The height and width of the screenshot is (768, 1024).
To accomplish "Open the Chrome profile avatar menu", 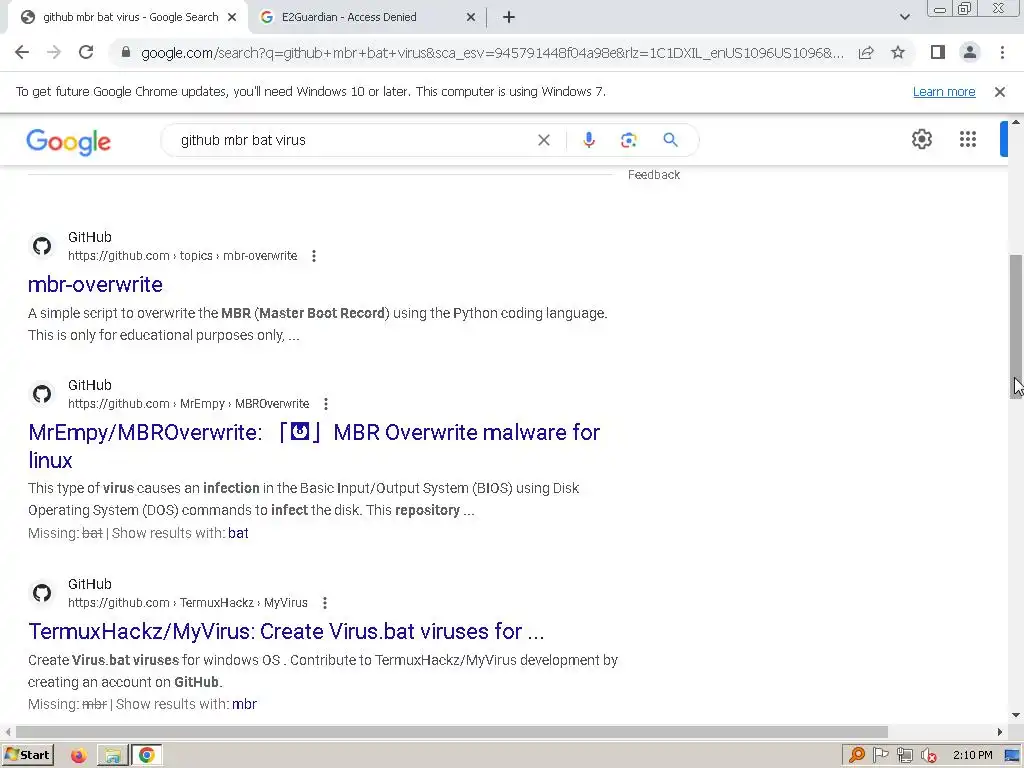I will (970, 52).
